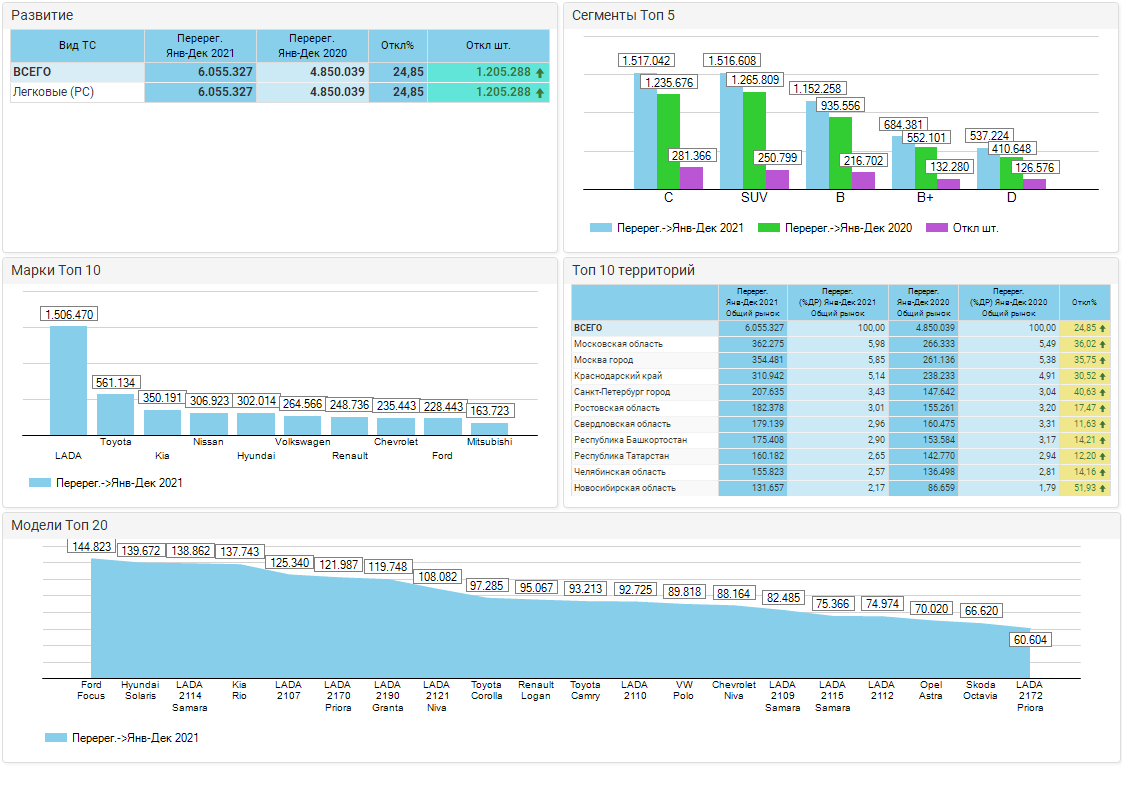Click the growth arrow for Свердловская область
1122x793 pixels.
click(1103, 424)
